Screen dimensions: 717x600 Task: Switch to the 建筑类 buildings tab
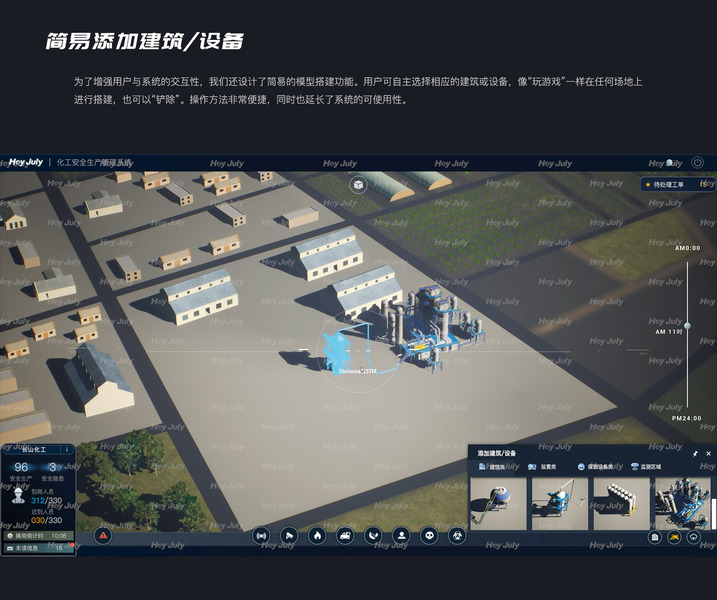click(x=492, y=466)
